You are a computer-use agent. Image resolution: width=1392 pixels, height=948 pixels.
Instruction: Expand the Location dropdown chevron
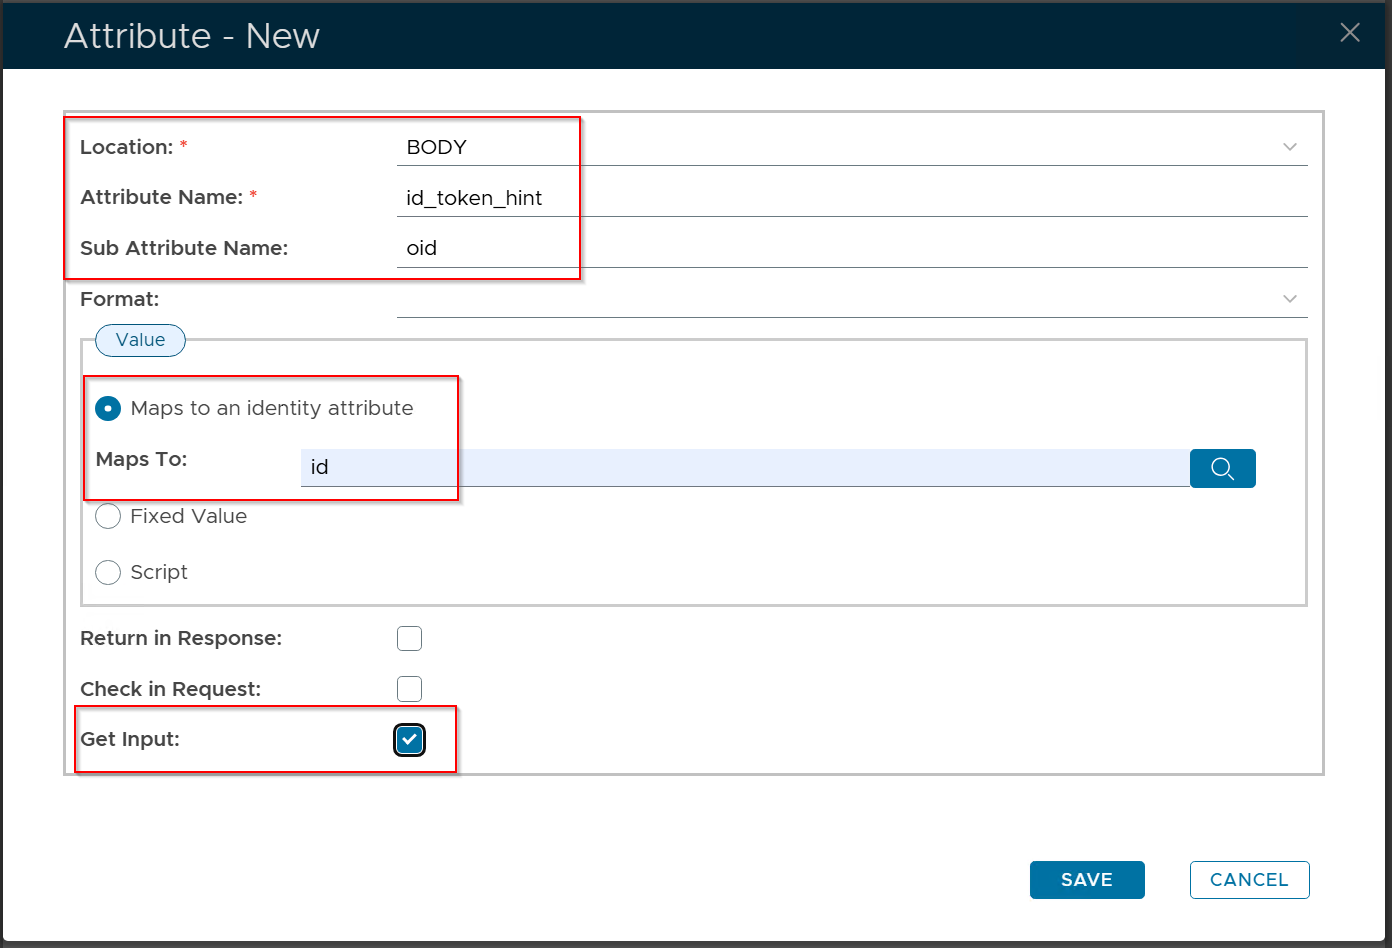point(1289,147)
